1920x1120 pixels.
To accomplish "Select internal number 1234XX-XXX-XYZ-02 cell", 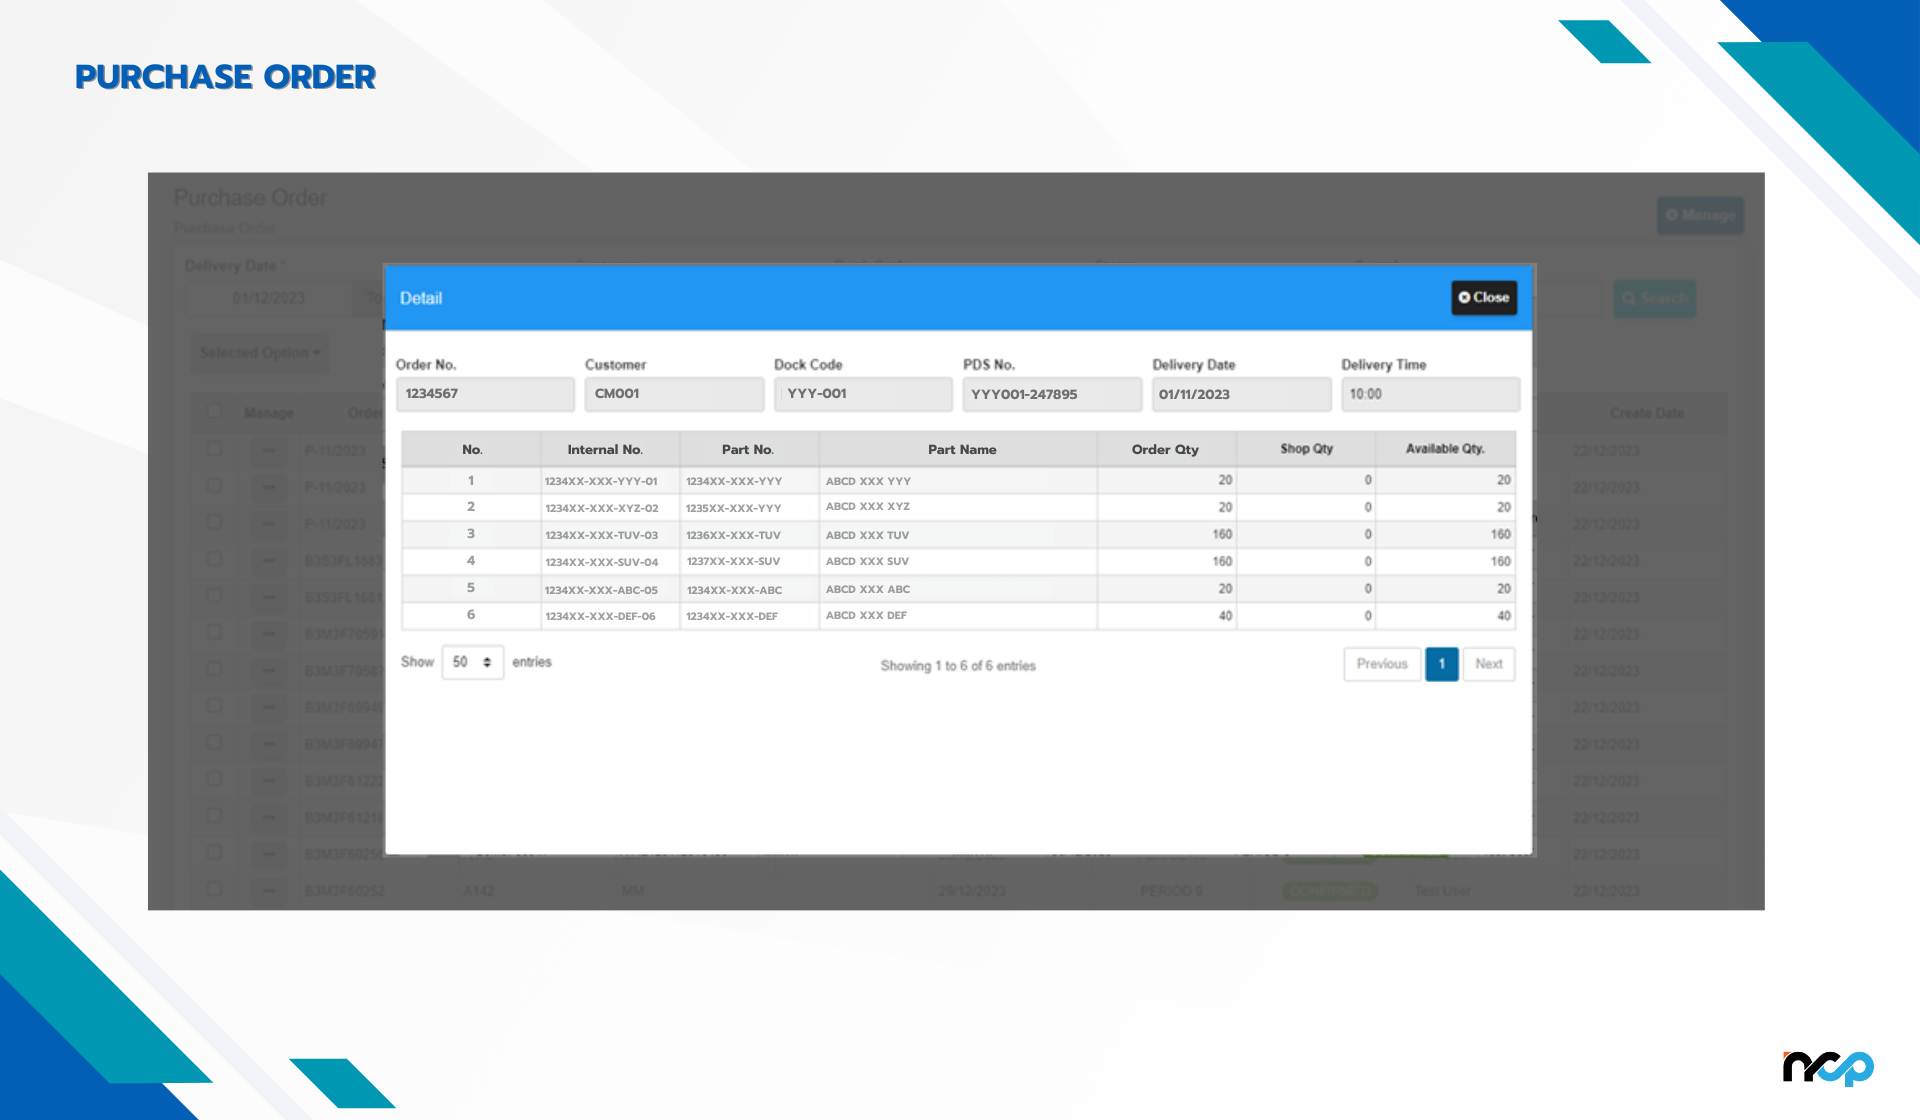I will (x=611, y=508).
